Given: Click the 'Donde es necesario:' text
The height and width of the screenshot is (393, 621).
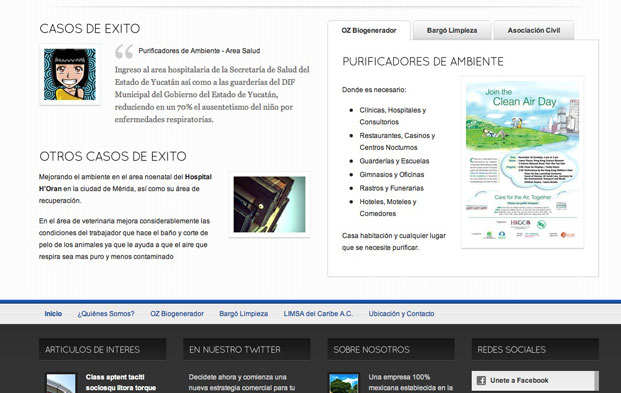Looking at the screenshot, I should click(x=374, y=90).
